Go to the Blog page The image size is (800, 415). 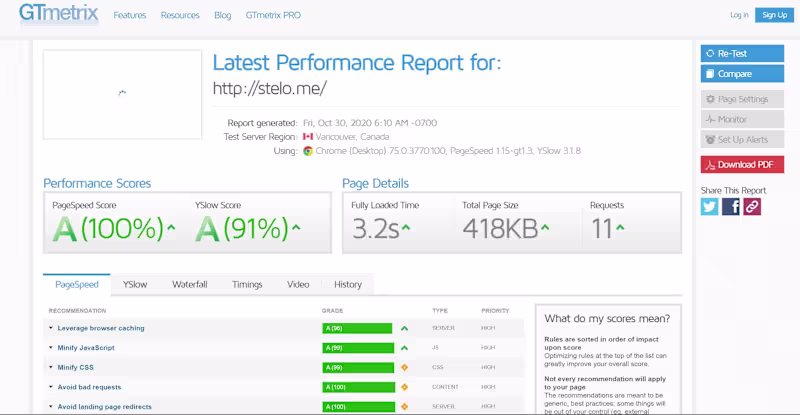pyautogui.click(x=222, y=15)
